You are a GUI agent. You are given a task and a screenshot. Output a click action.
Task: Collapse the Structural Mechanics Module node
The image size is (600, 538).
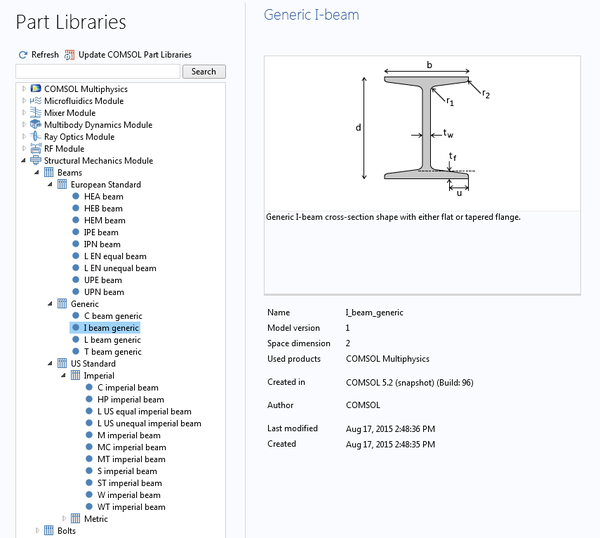coord(24,161)
